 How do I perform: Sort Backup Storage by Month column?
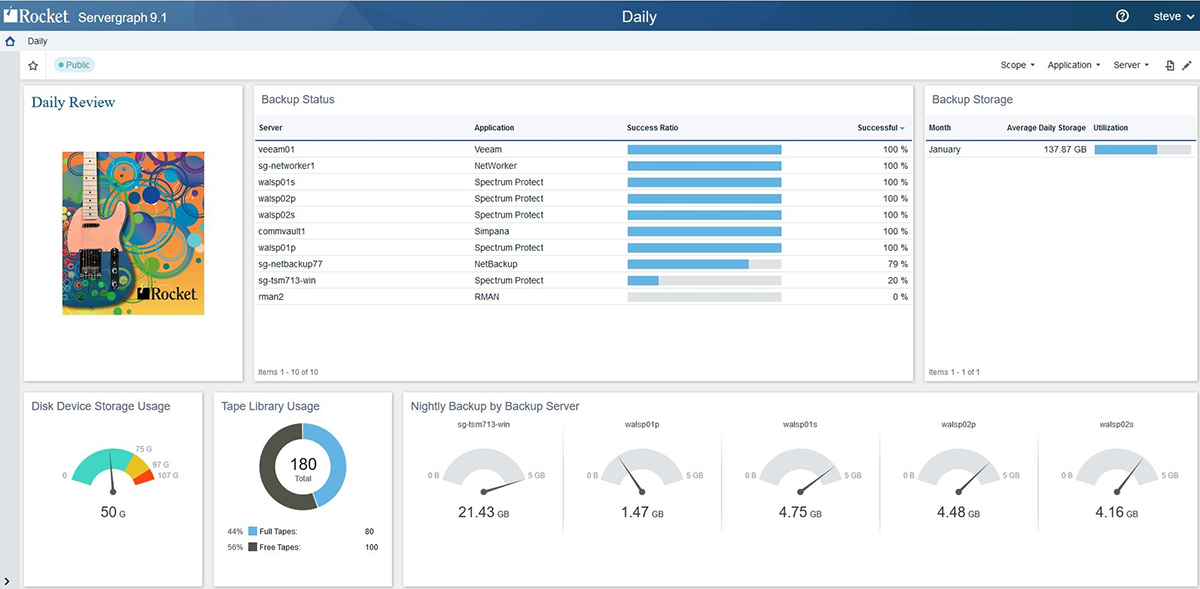click(940, 128)
